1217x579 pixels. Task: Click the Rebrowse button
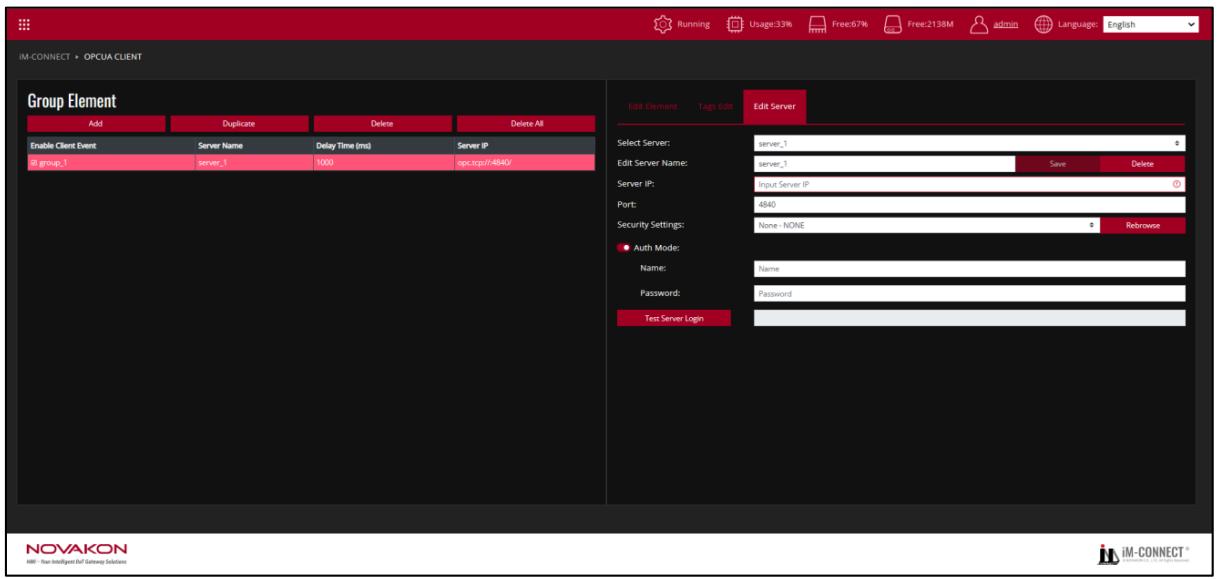point(1143,225)
